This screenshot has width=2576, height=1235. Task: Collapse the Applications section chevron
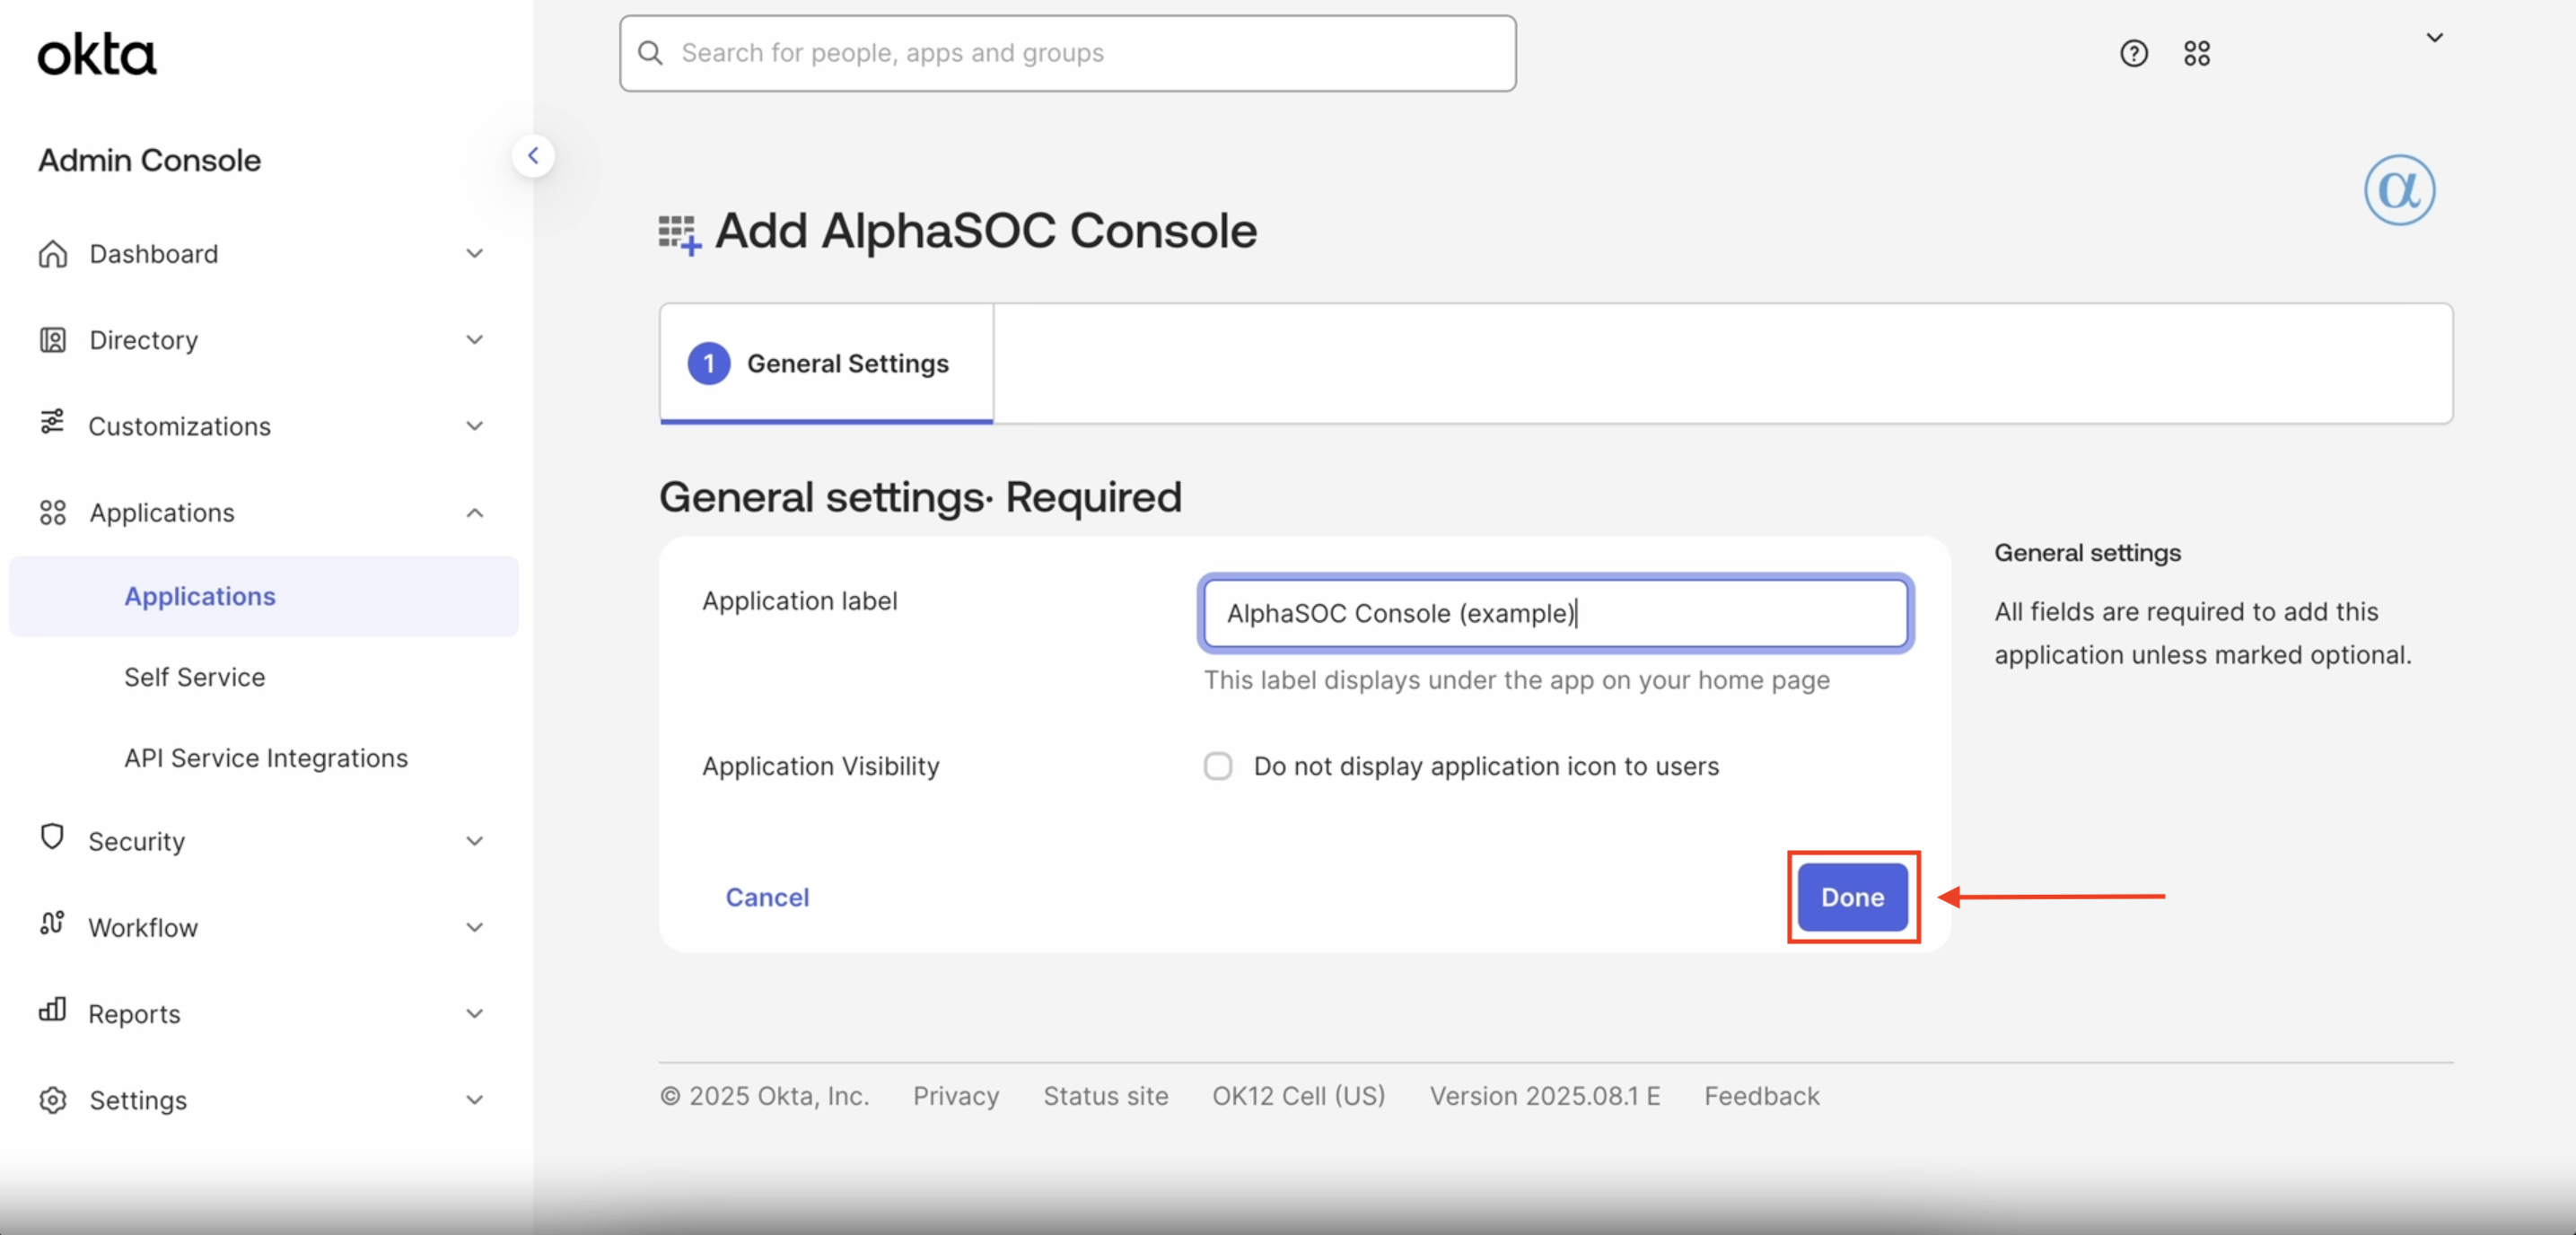pos(475,513)
